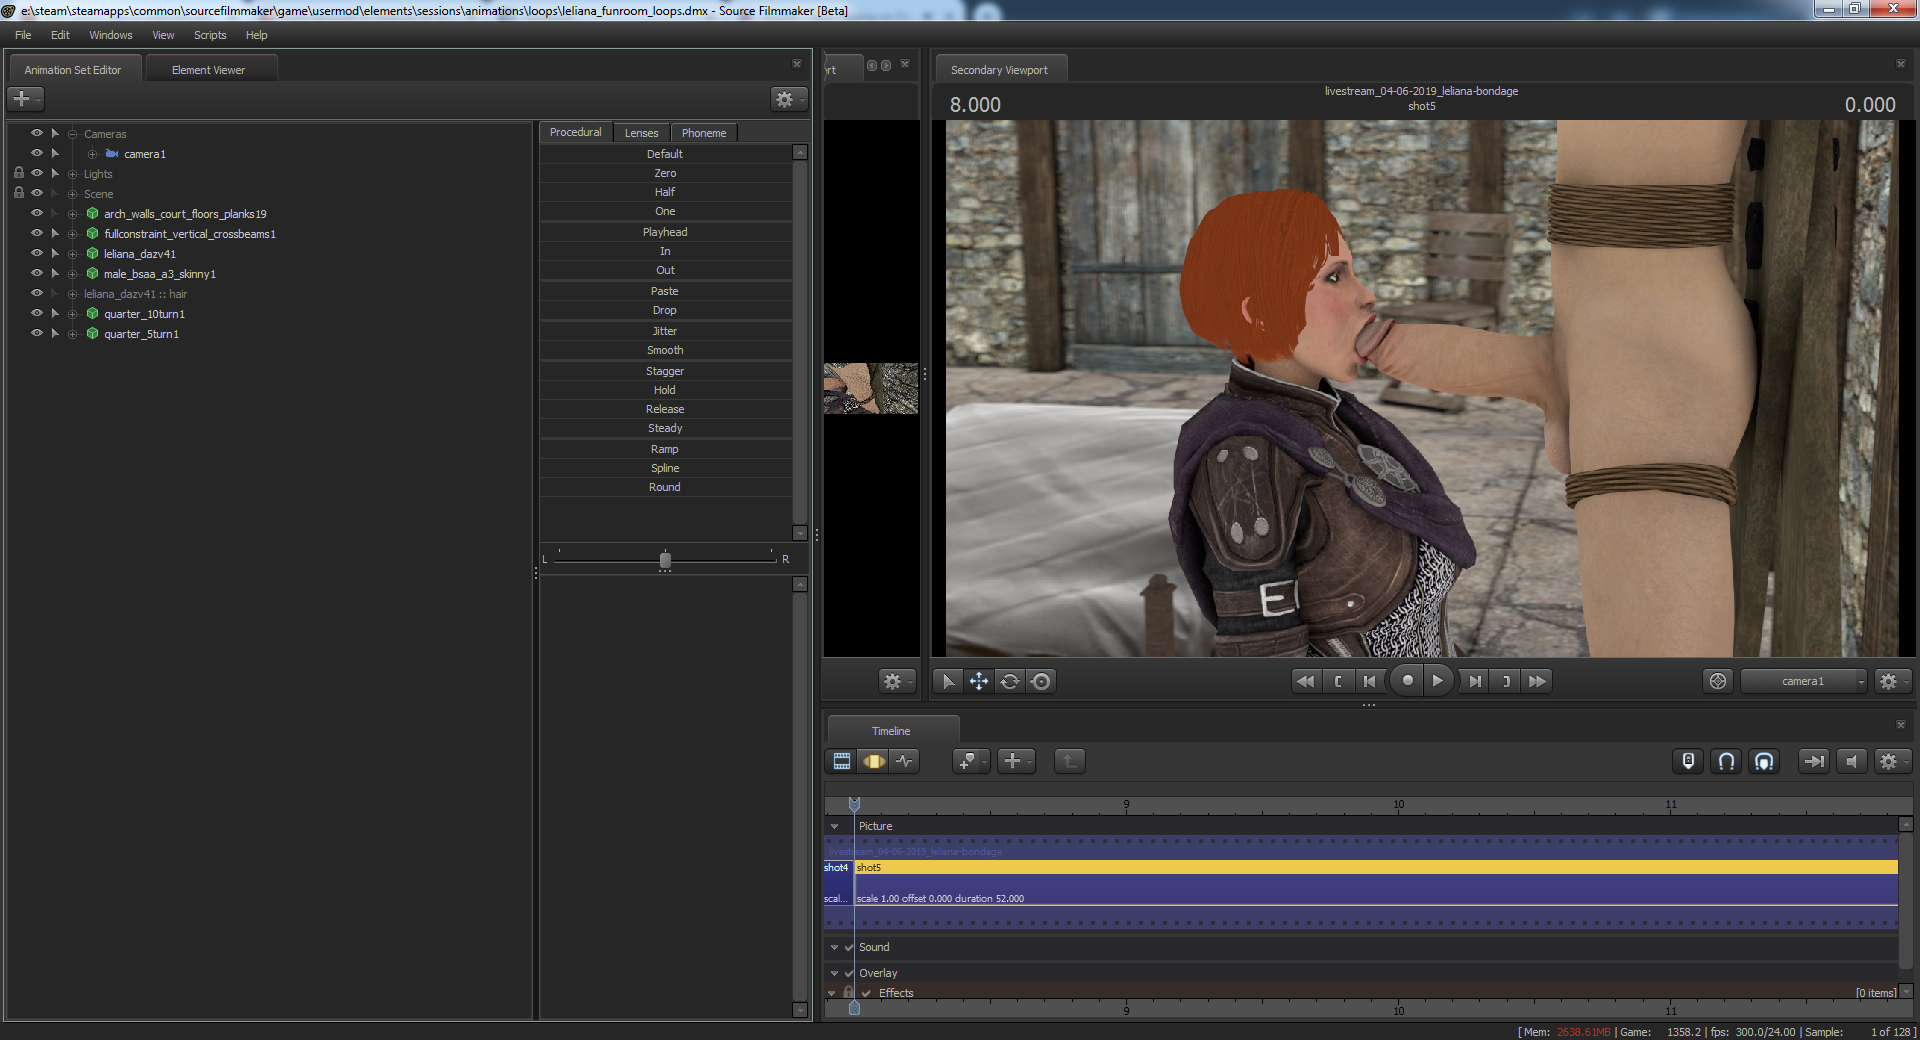This screenshot has height=1040, width=1920.
Task: Switch to the Graph Editor mode
Action: coord(904,761)
